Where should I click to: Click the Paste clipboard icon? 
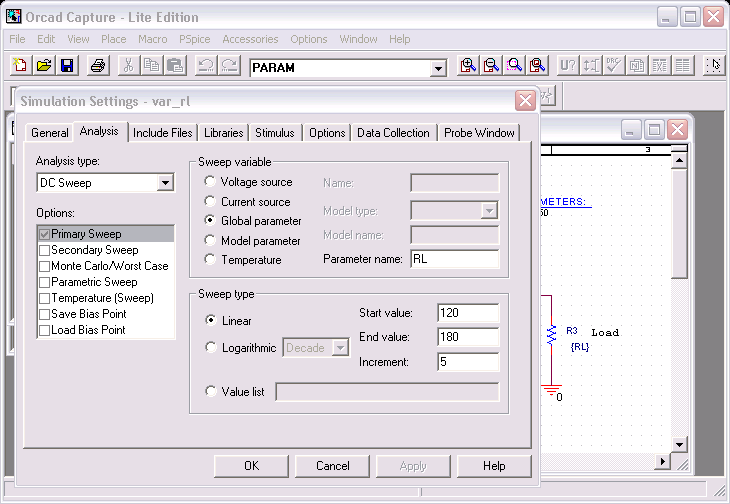point(175,66)
